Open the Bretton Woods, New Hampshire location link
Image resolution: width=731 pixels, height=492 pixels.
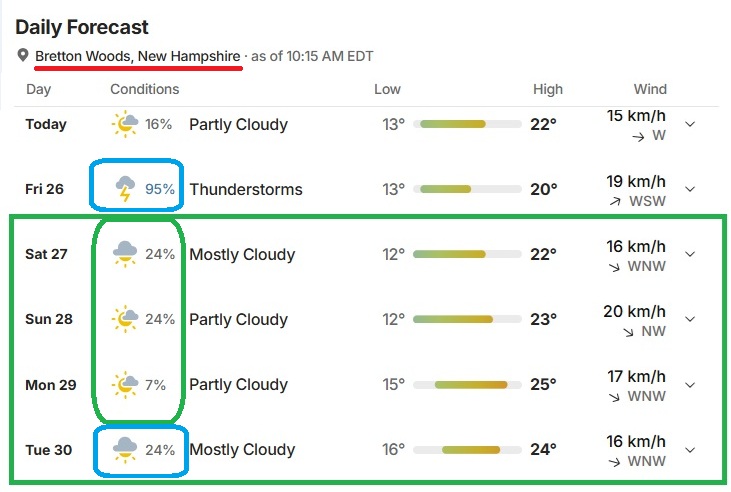tap(138, 56)
